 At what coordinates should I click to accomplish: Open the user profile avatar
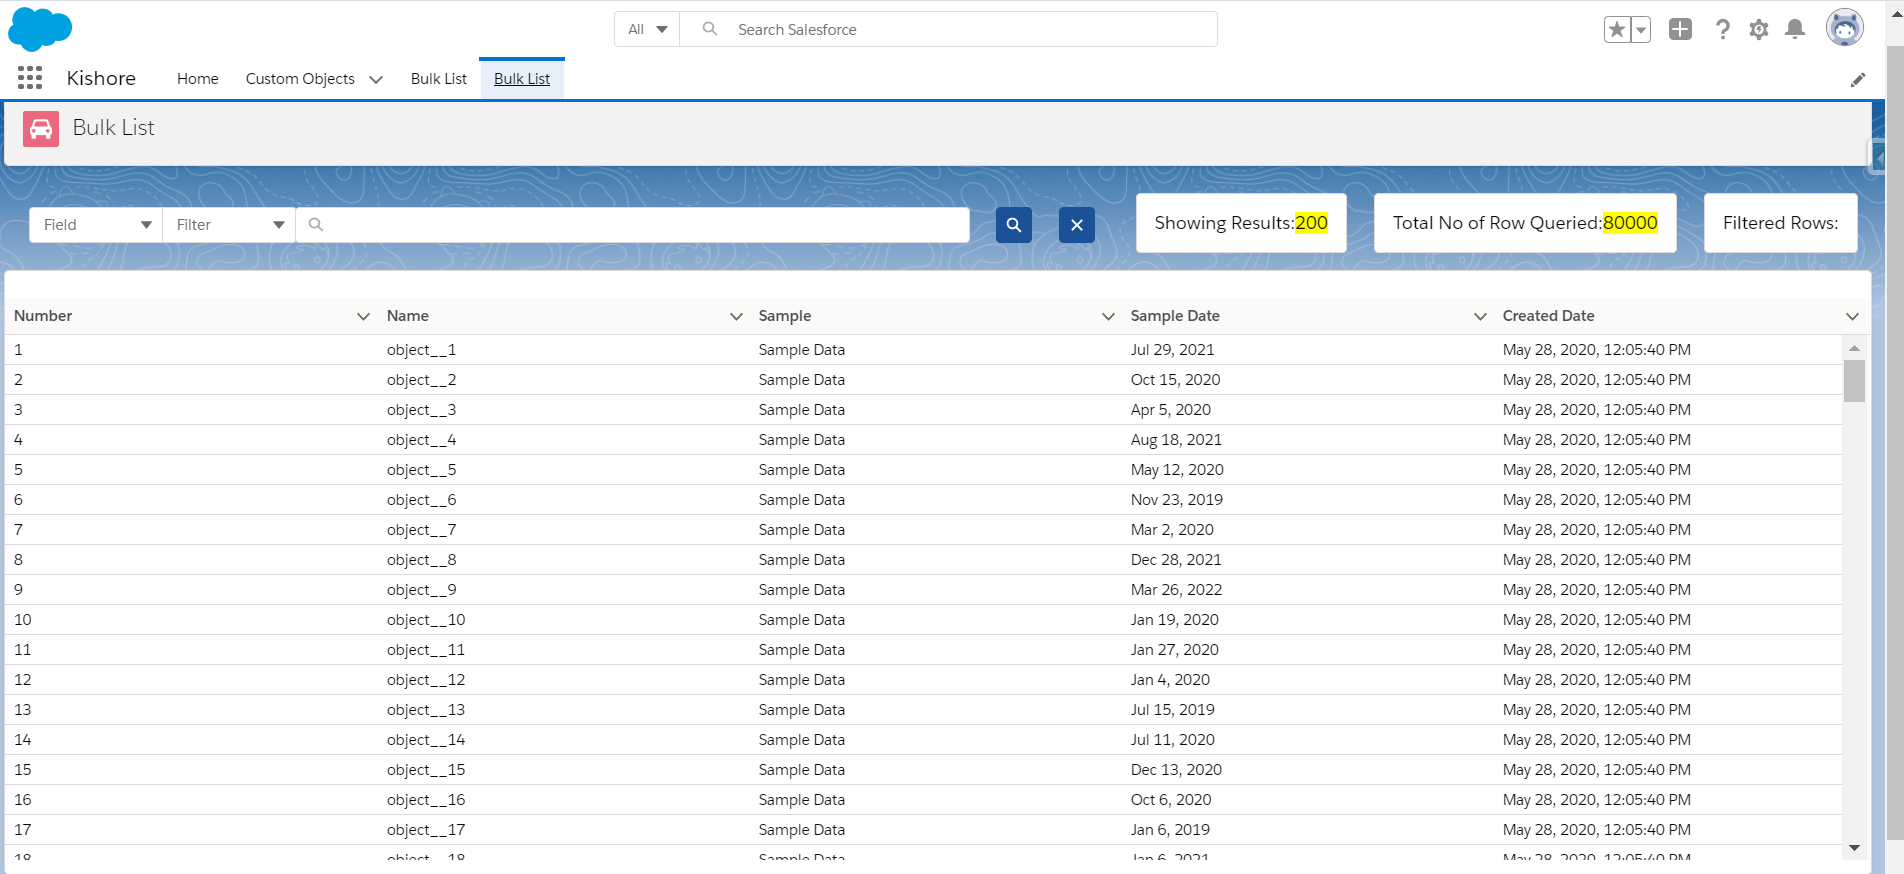[1845, 28]
